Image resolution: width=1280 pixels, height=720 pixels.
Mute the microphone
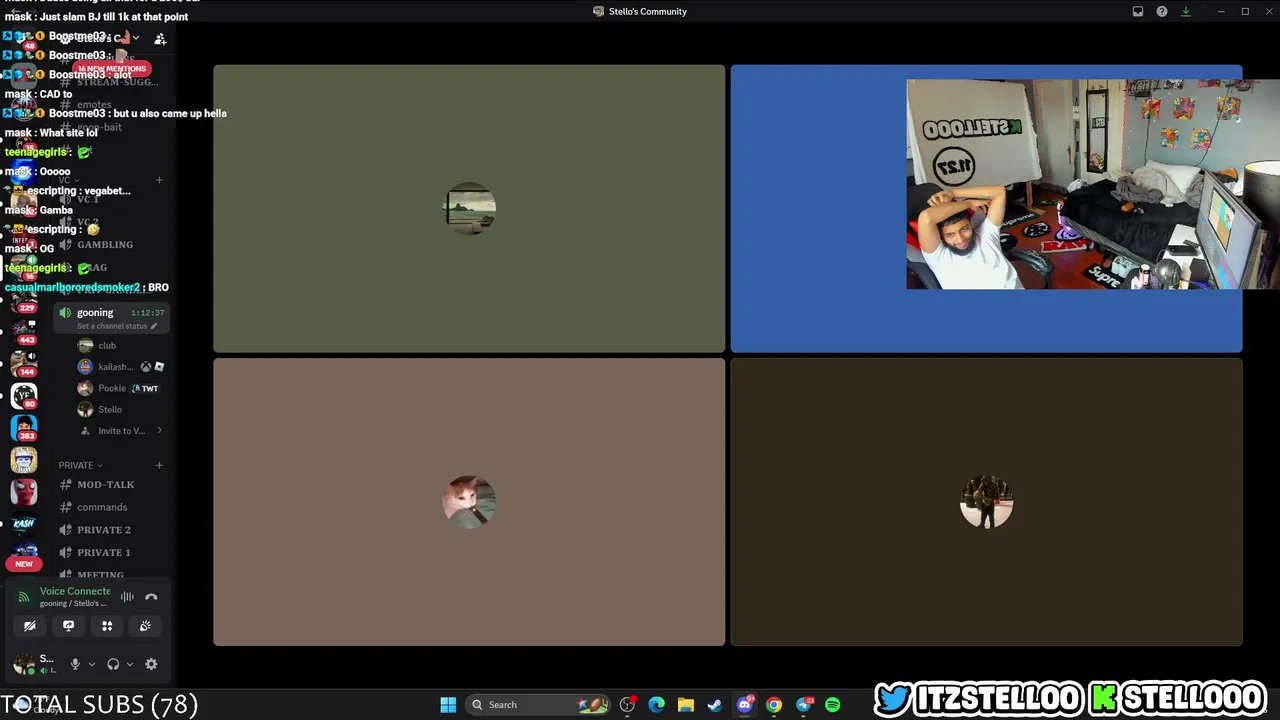(x=75, y=664)
